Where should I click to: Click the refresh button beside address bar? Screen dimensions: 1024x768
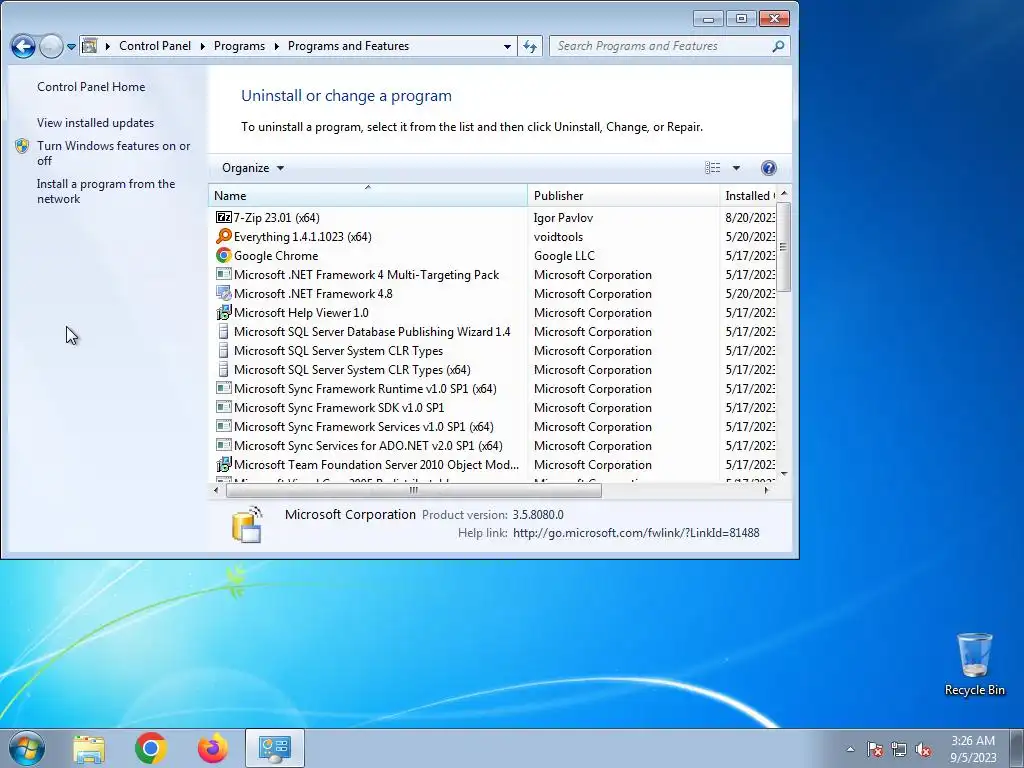[x=530, y=46]
